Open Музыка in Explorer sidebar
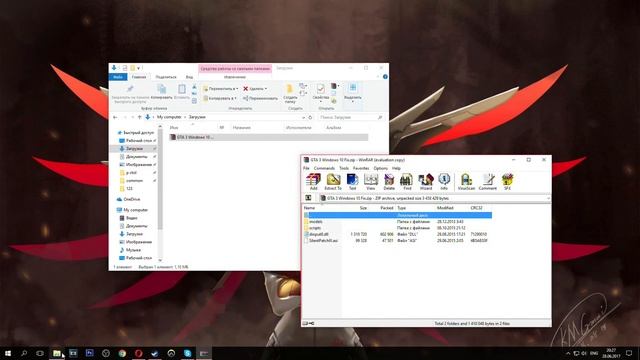 click(x=133, y=250)
